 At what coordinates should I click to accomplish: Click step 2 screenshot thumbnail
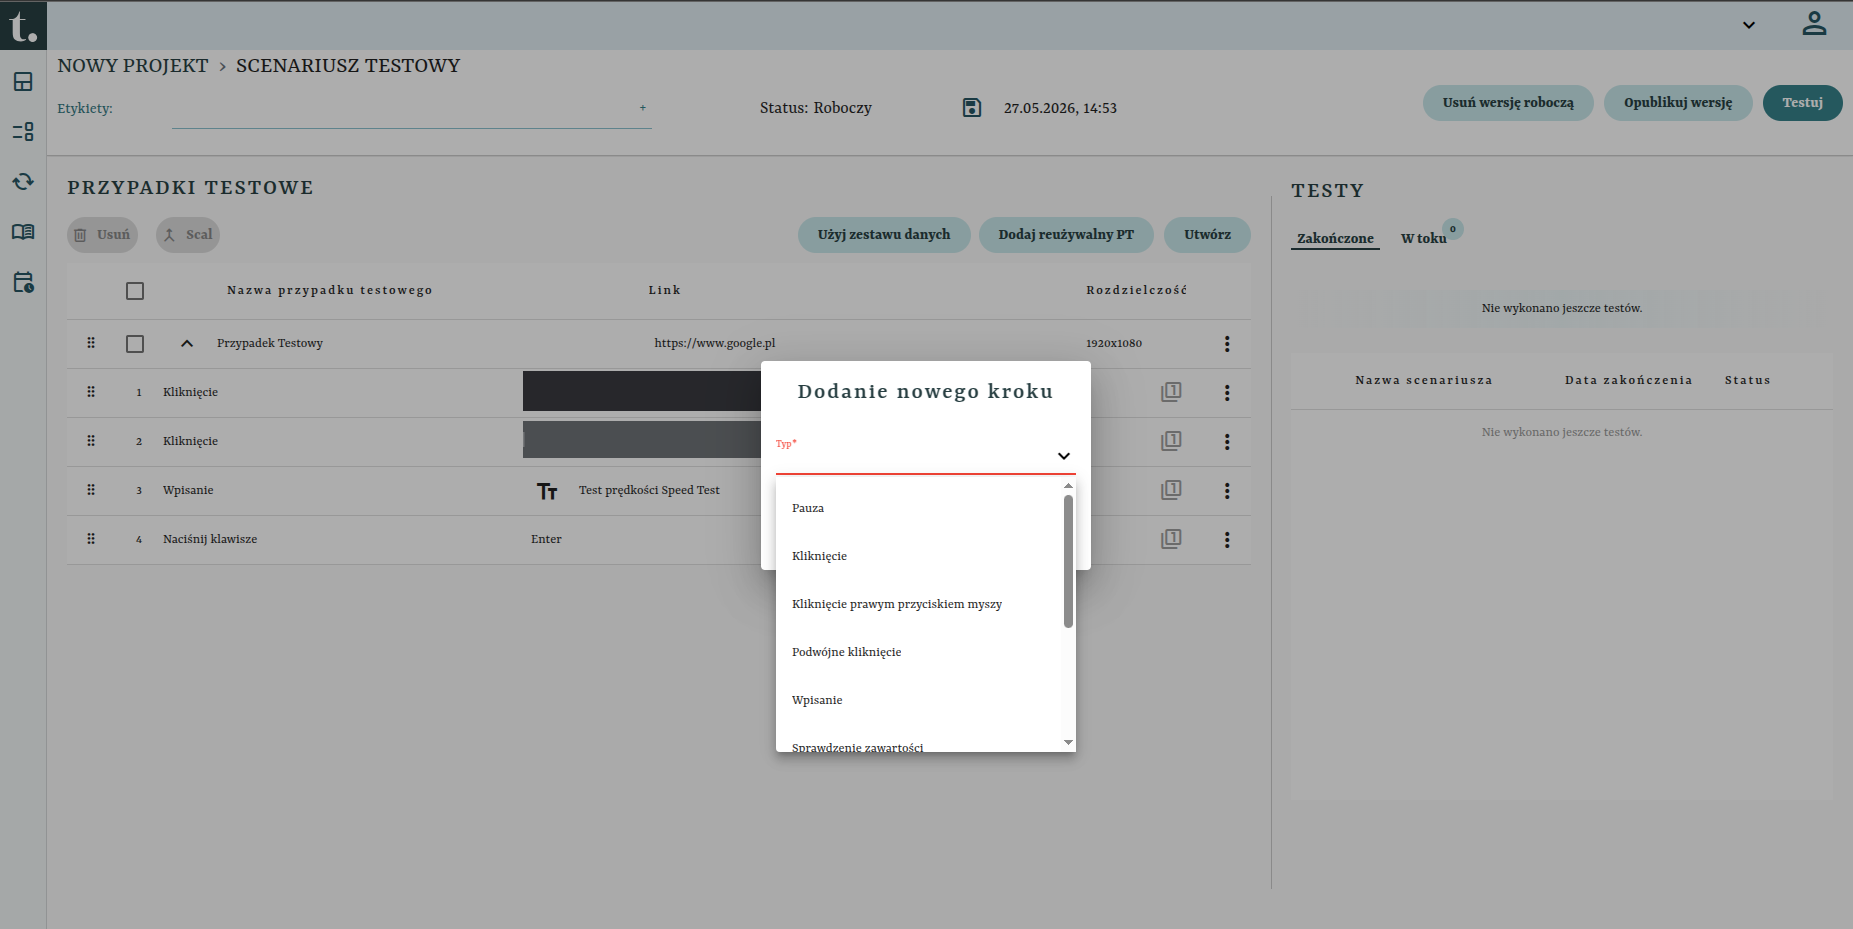point(642,440)
